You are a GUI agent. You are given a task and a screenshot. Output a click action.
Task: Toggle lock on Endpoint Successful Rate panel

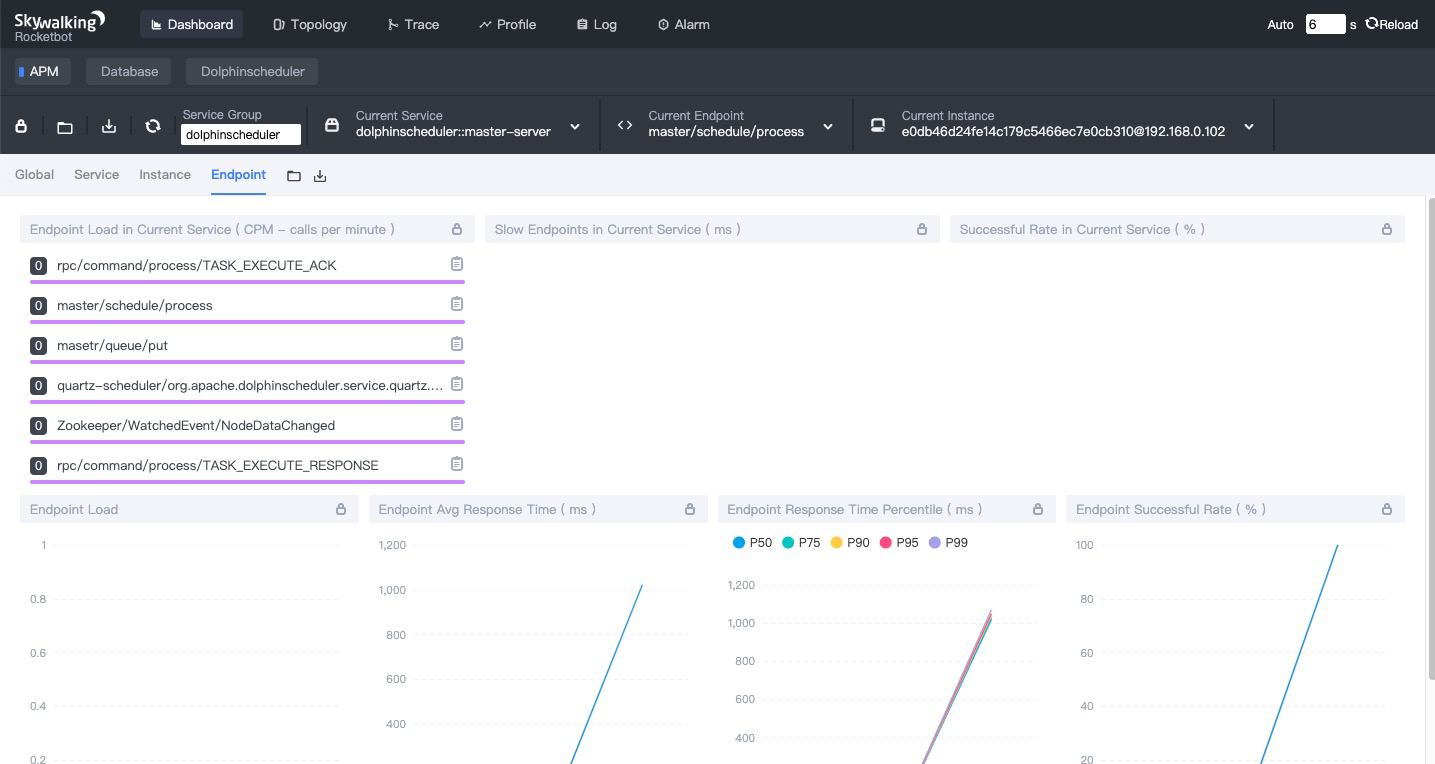(1387, 509)
